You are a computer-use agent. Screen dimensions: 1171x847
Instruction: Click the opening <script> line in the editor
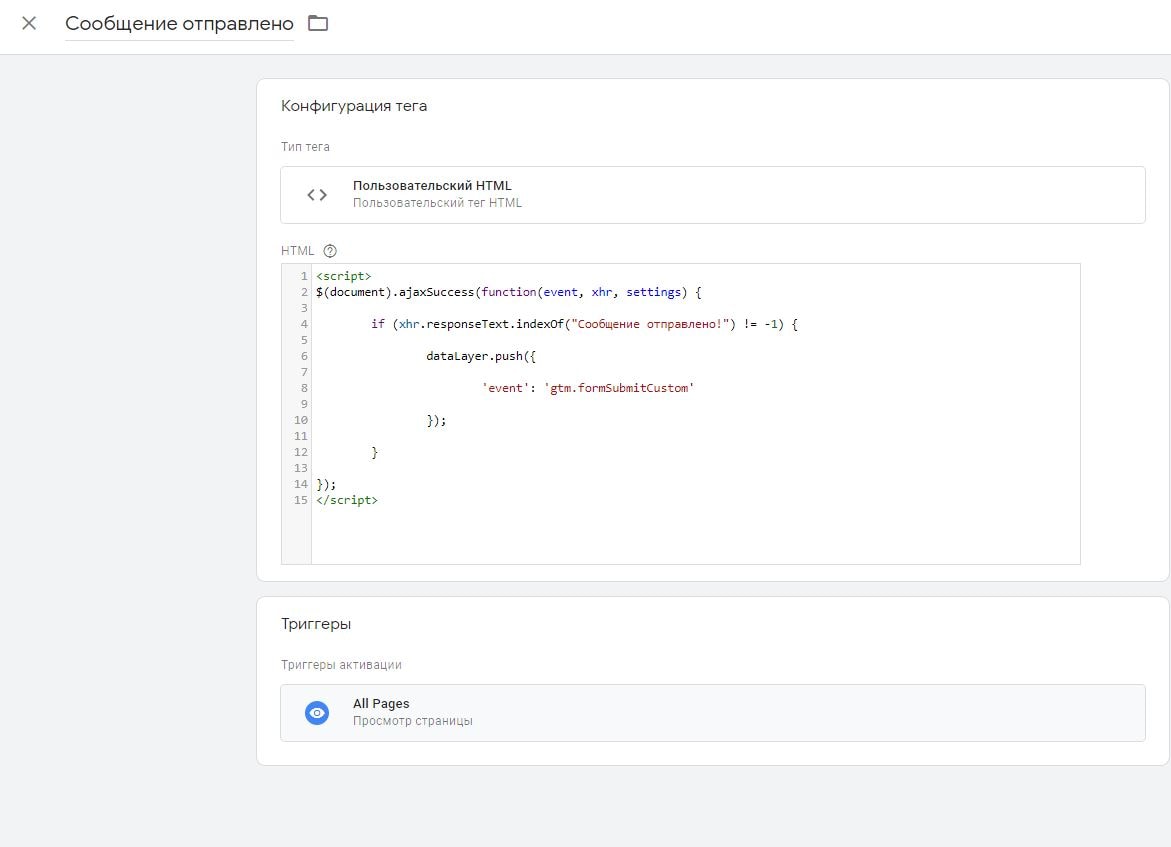coord(344,276)
